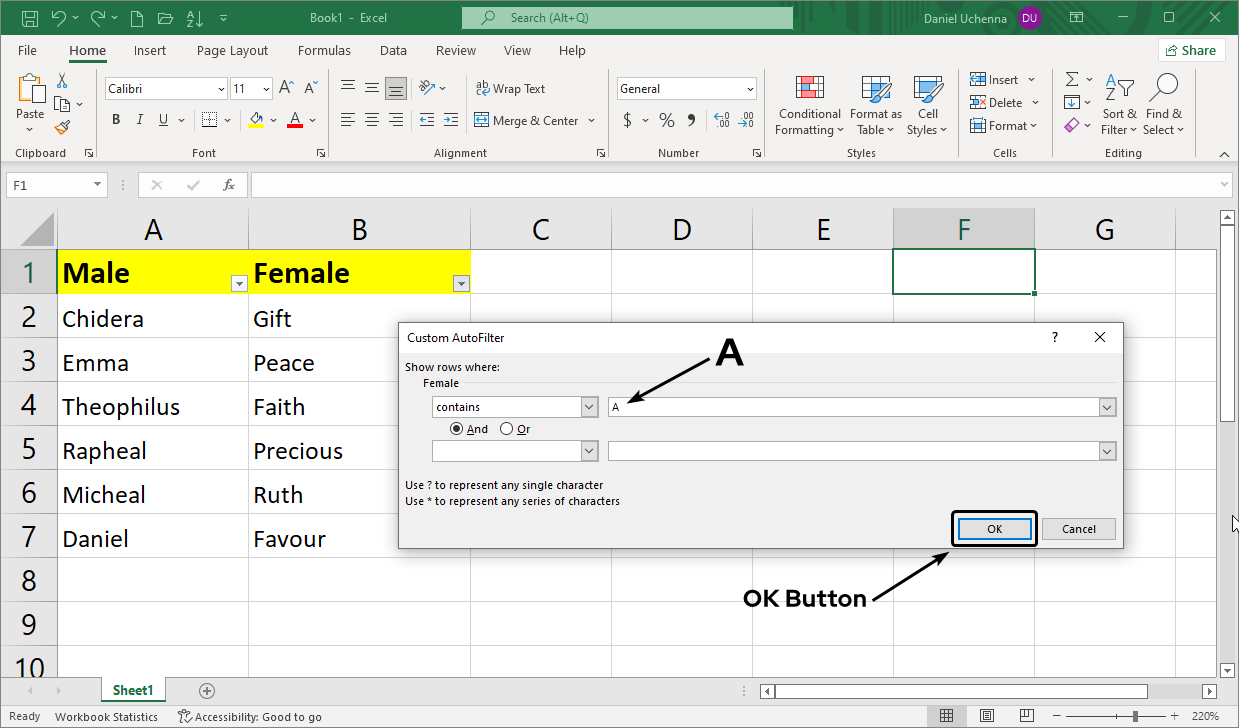Select the And radio button

tap(457, 429)
